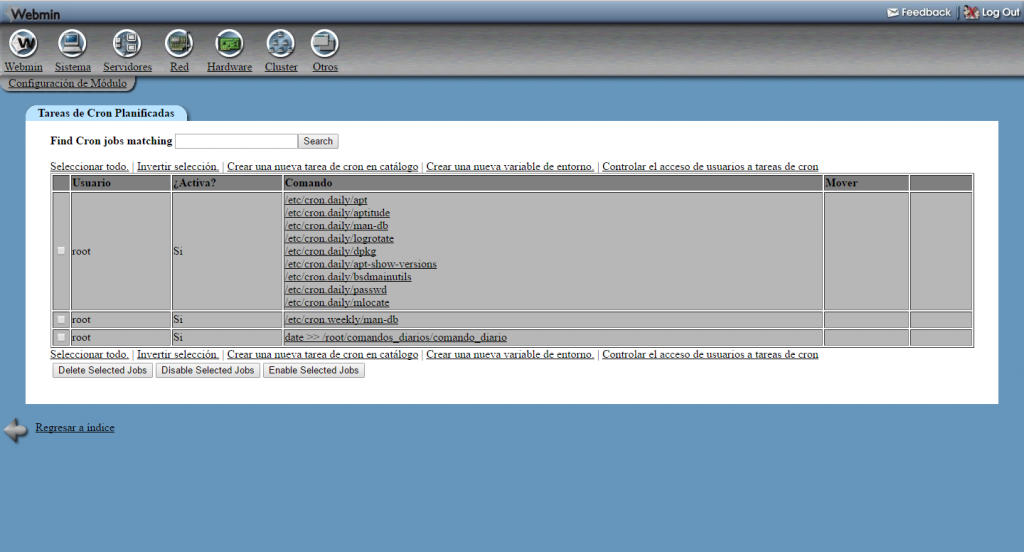This screenshot has width=1024, height=552.
Task: Open the Hardware category icon
Action: (x=229, y=44)
